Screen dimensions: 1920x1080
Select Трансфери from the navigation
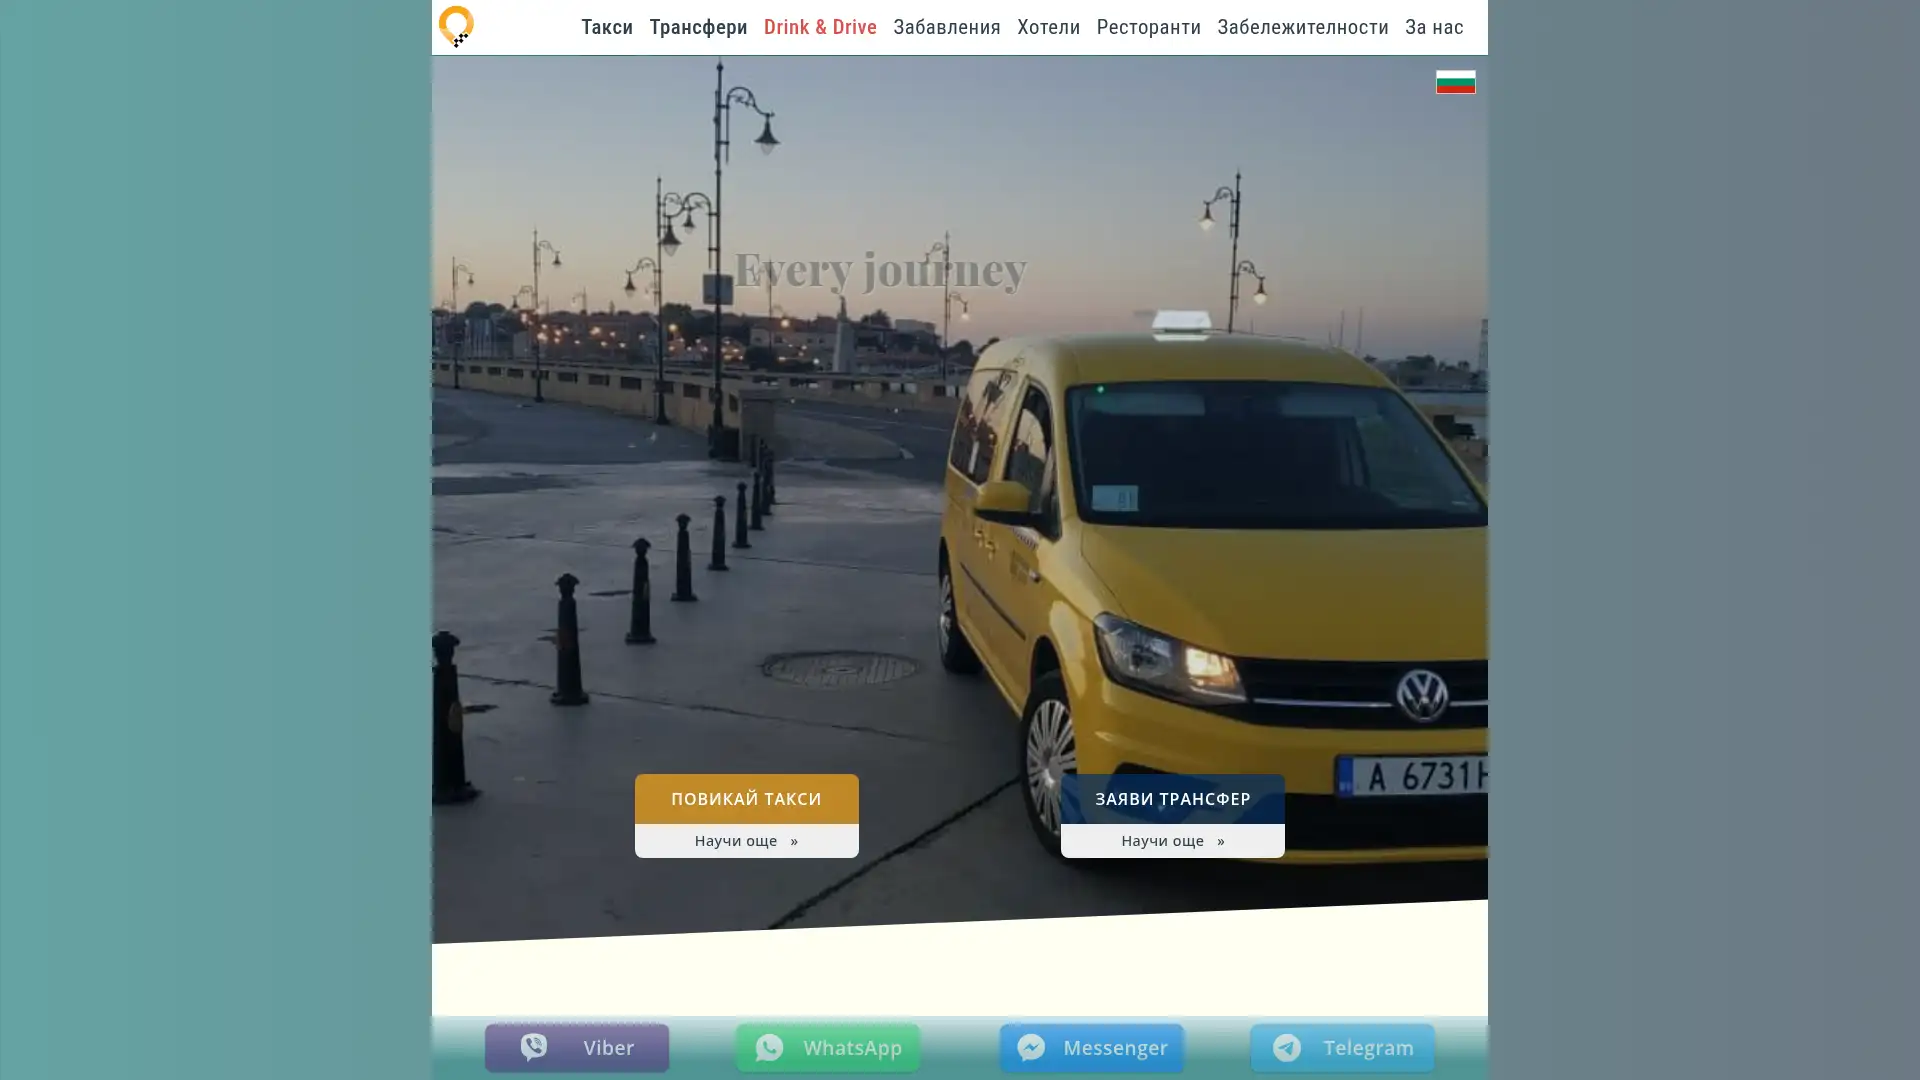coord(697,27)
